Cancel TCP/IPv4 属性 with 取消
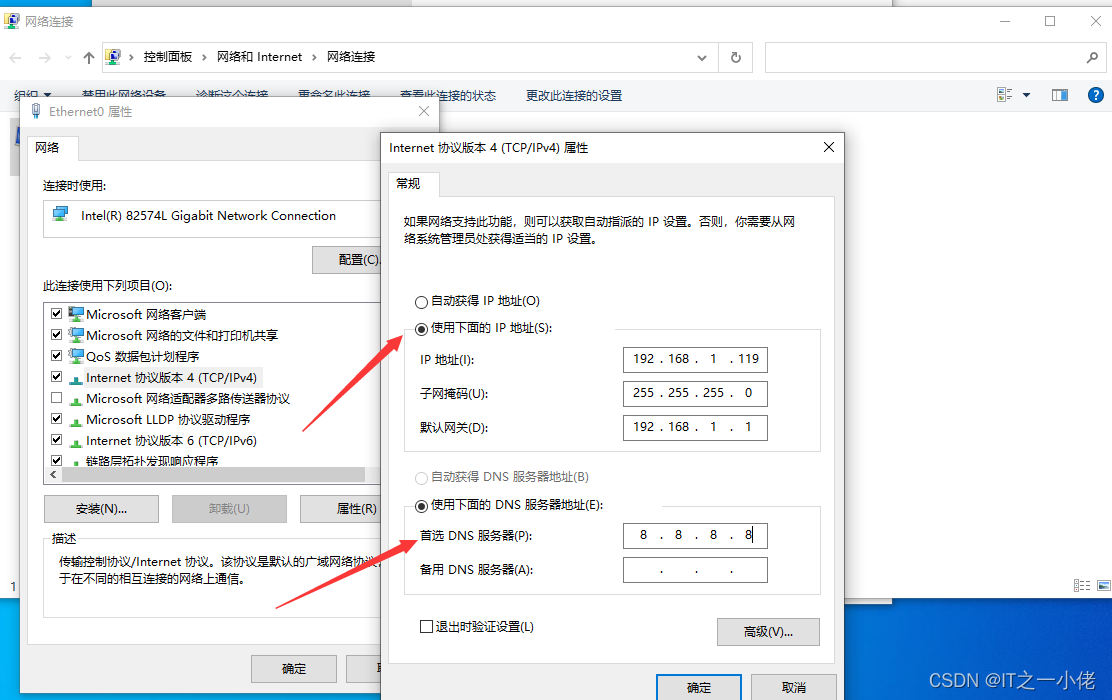The width and height of the screenshot is (1112, 700). click(x=794, y=687)
